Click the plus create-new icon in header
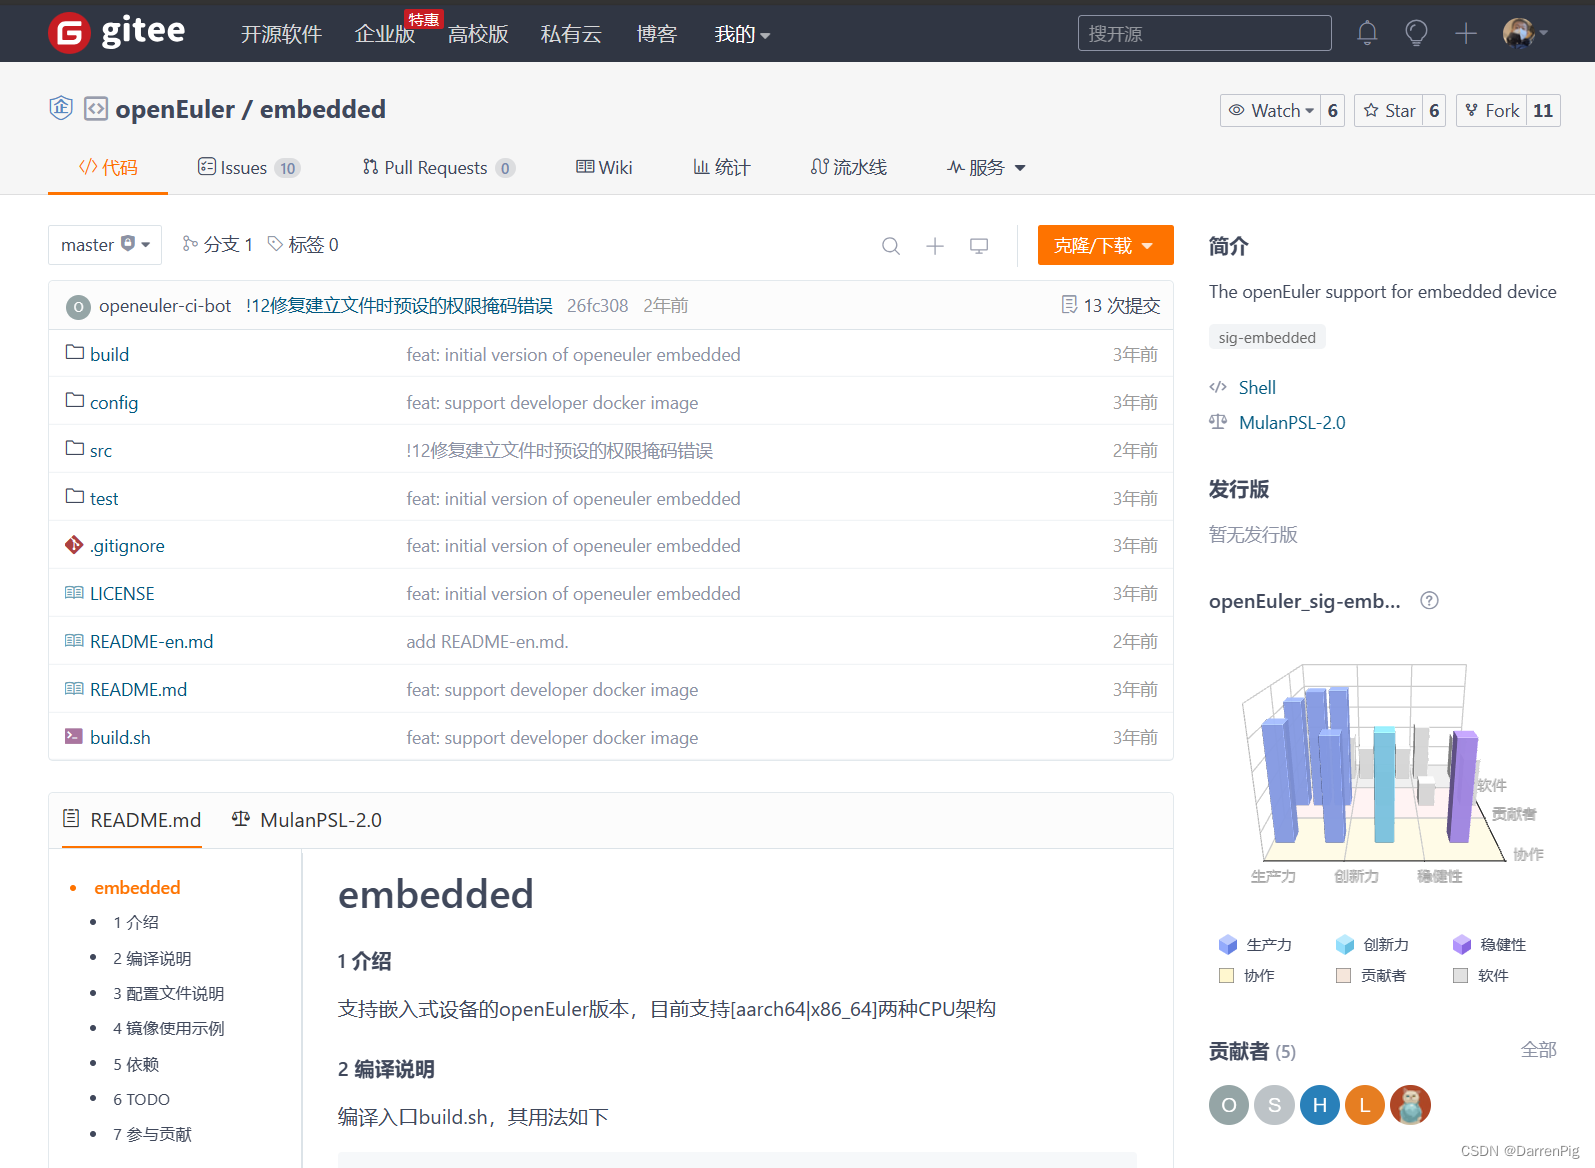Image resolution: width=1595 pixels, height=1168 pixels. tap(1466, 33)
